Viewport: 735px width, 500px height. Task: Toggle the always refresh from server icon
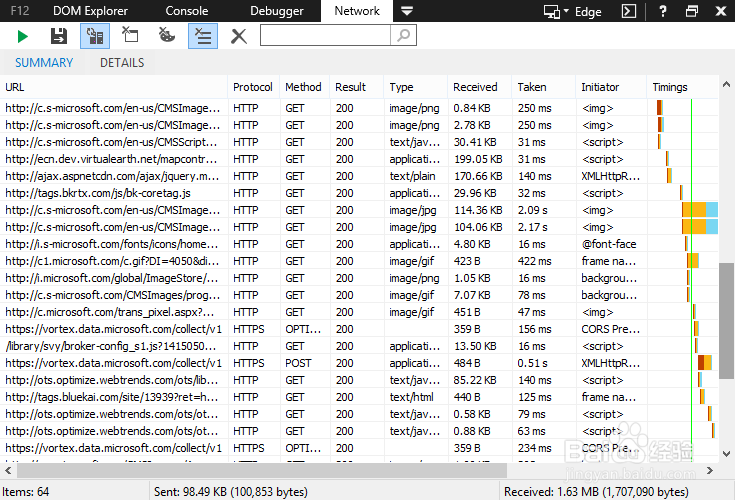[95, 36]
